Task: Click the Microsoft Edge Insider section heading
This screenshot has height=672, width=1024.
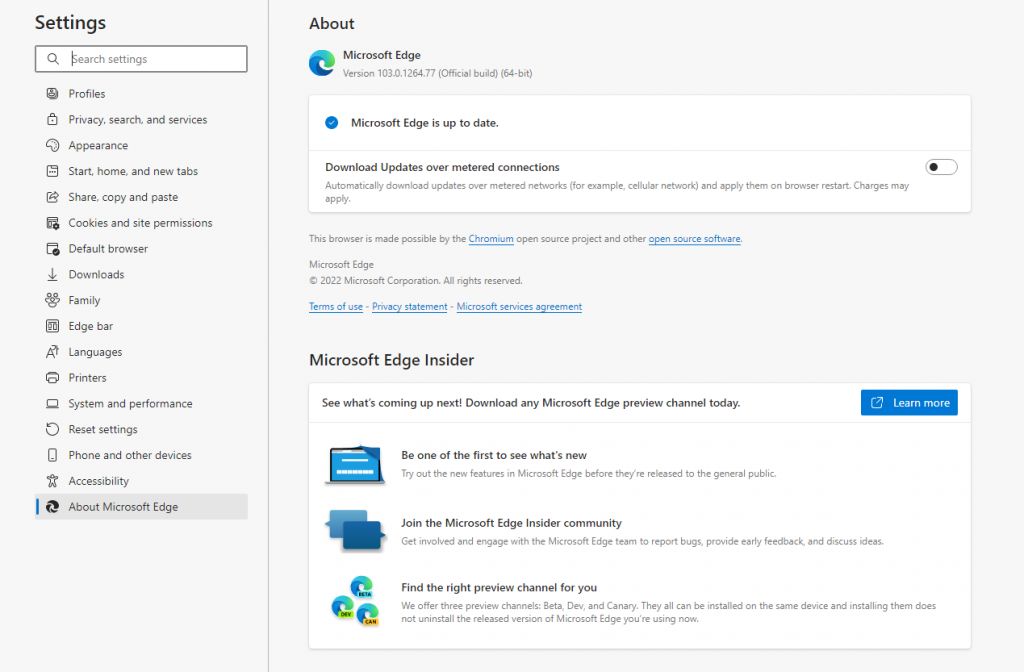Action: click(392, 360)
